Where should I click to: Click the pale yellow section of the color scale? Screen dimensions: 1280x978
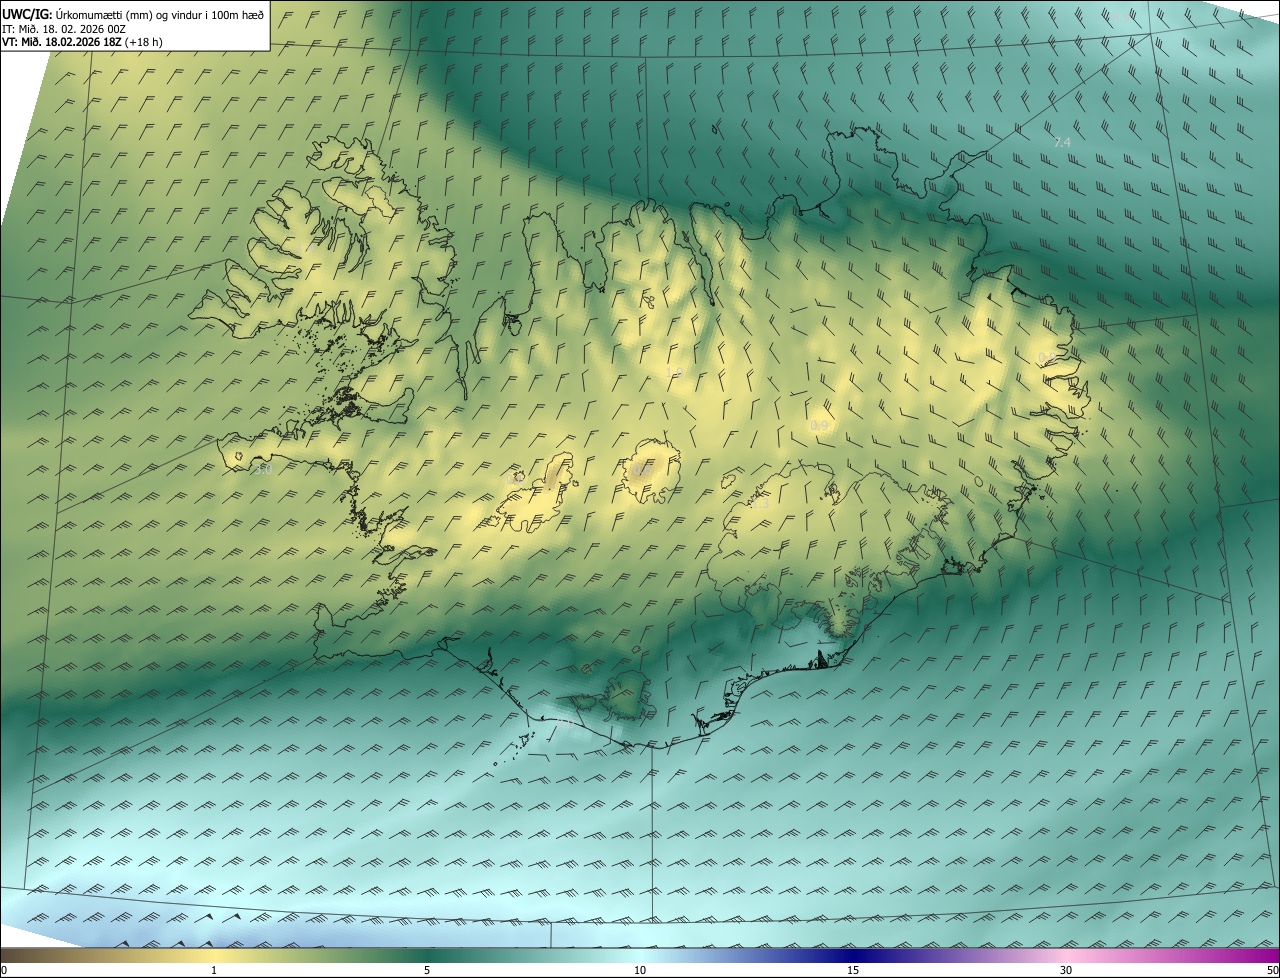pyautogui.click(x=214, y=956)
